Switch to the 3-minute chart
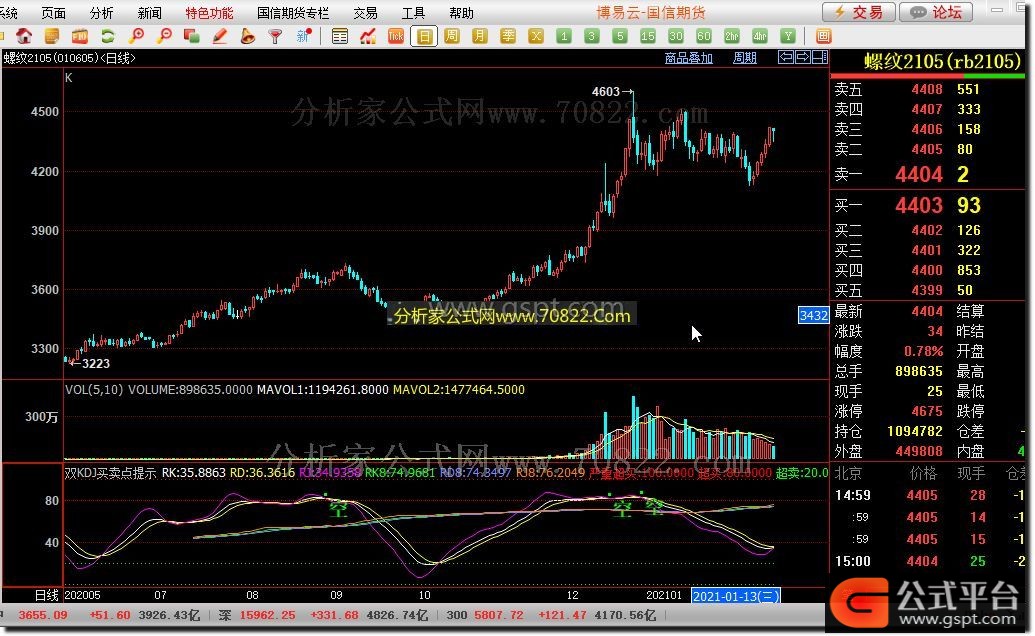1035x636 pixels. [x=592, y=36]
